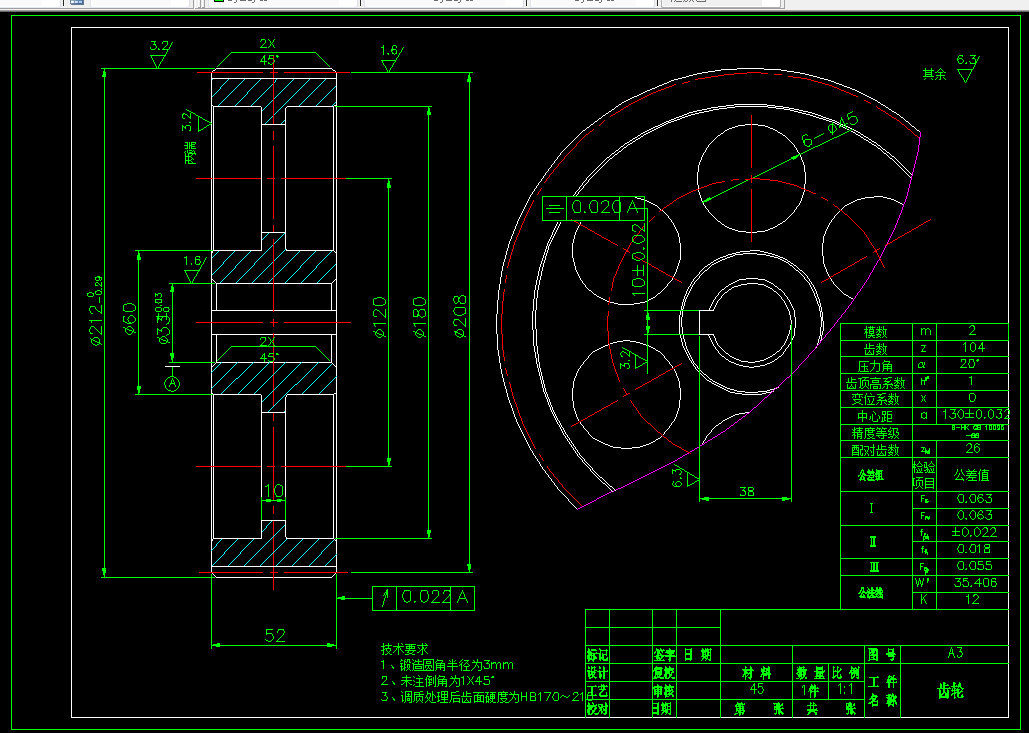Select the 材料 title block label
This screenshot has height=733, width=1029.
click(x=757, y=673)
